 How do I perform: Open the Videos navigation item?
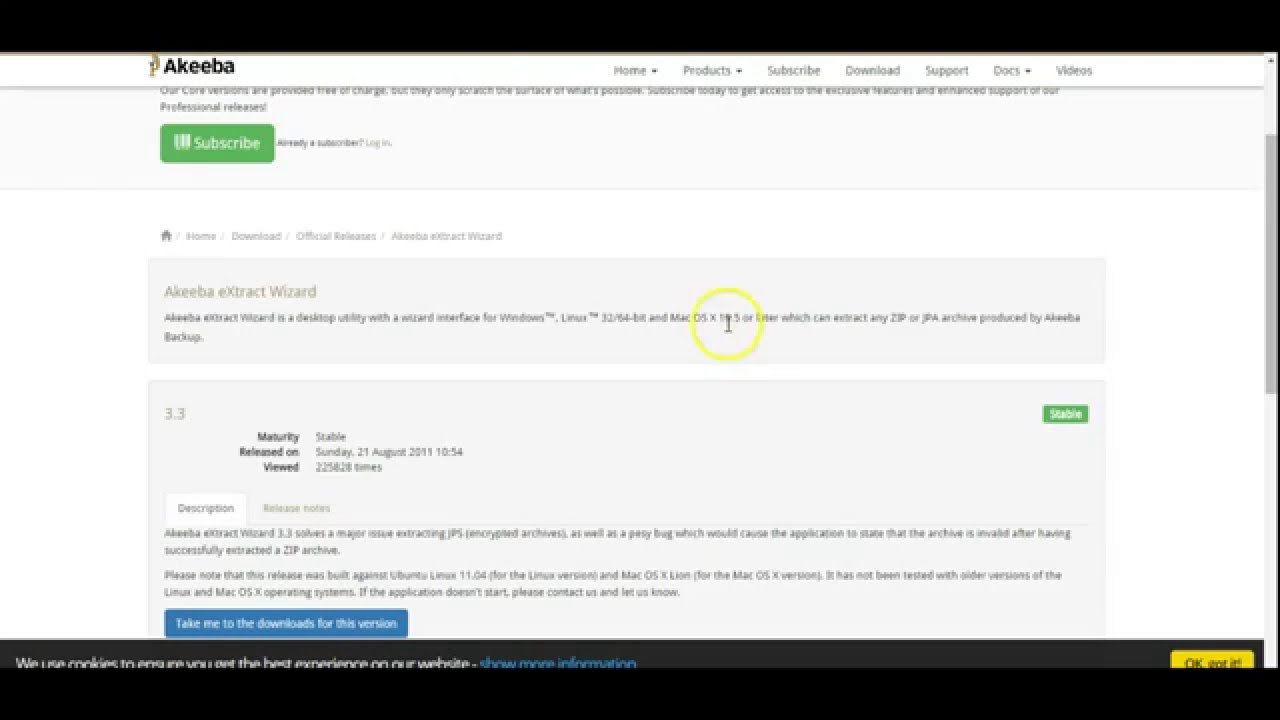tap(1074, 71)
